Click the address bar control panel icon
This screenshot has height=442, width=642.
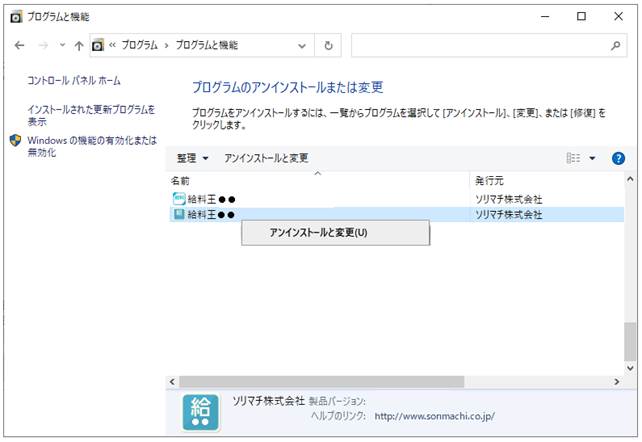coord(98,45)
